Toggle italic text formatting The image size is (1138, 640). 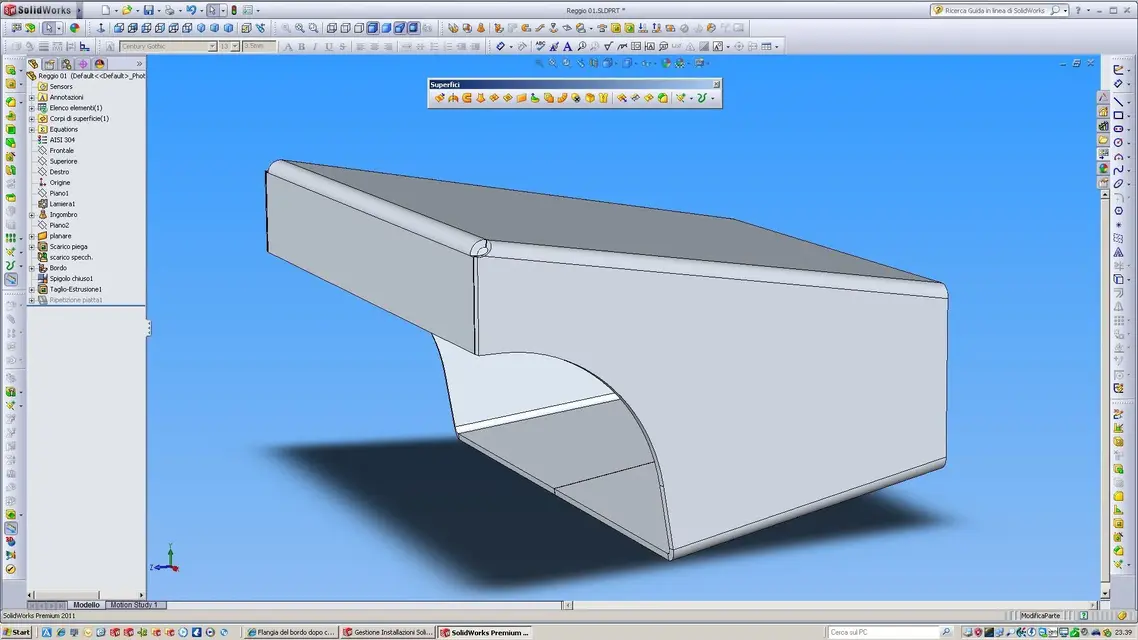tap(315, 46)
